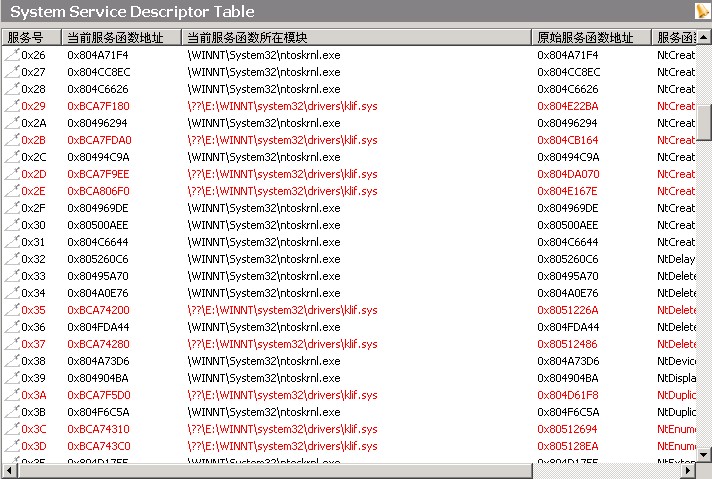Screen dimensions: 712x479
Task: Select address 0xBCA7F5D0
Action: pyautogui.click(x=99, y=395)
